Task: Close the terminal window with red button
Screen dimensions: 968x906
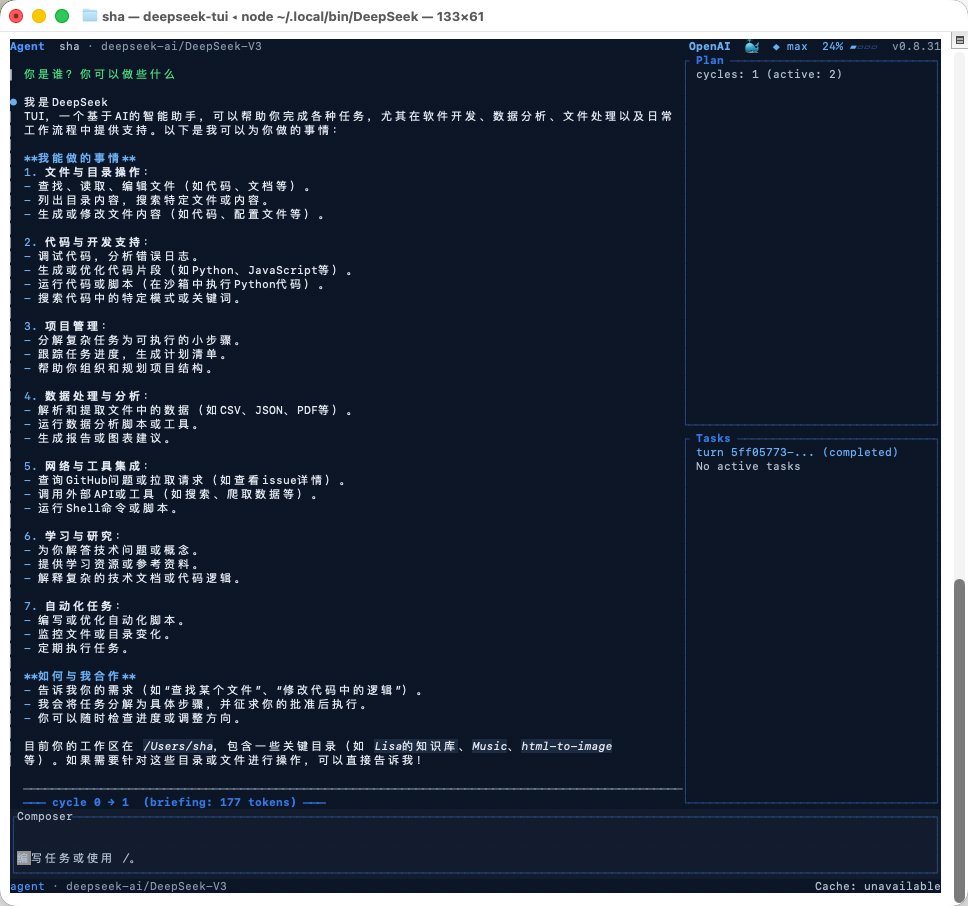Action: (x=16, y=16)
